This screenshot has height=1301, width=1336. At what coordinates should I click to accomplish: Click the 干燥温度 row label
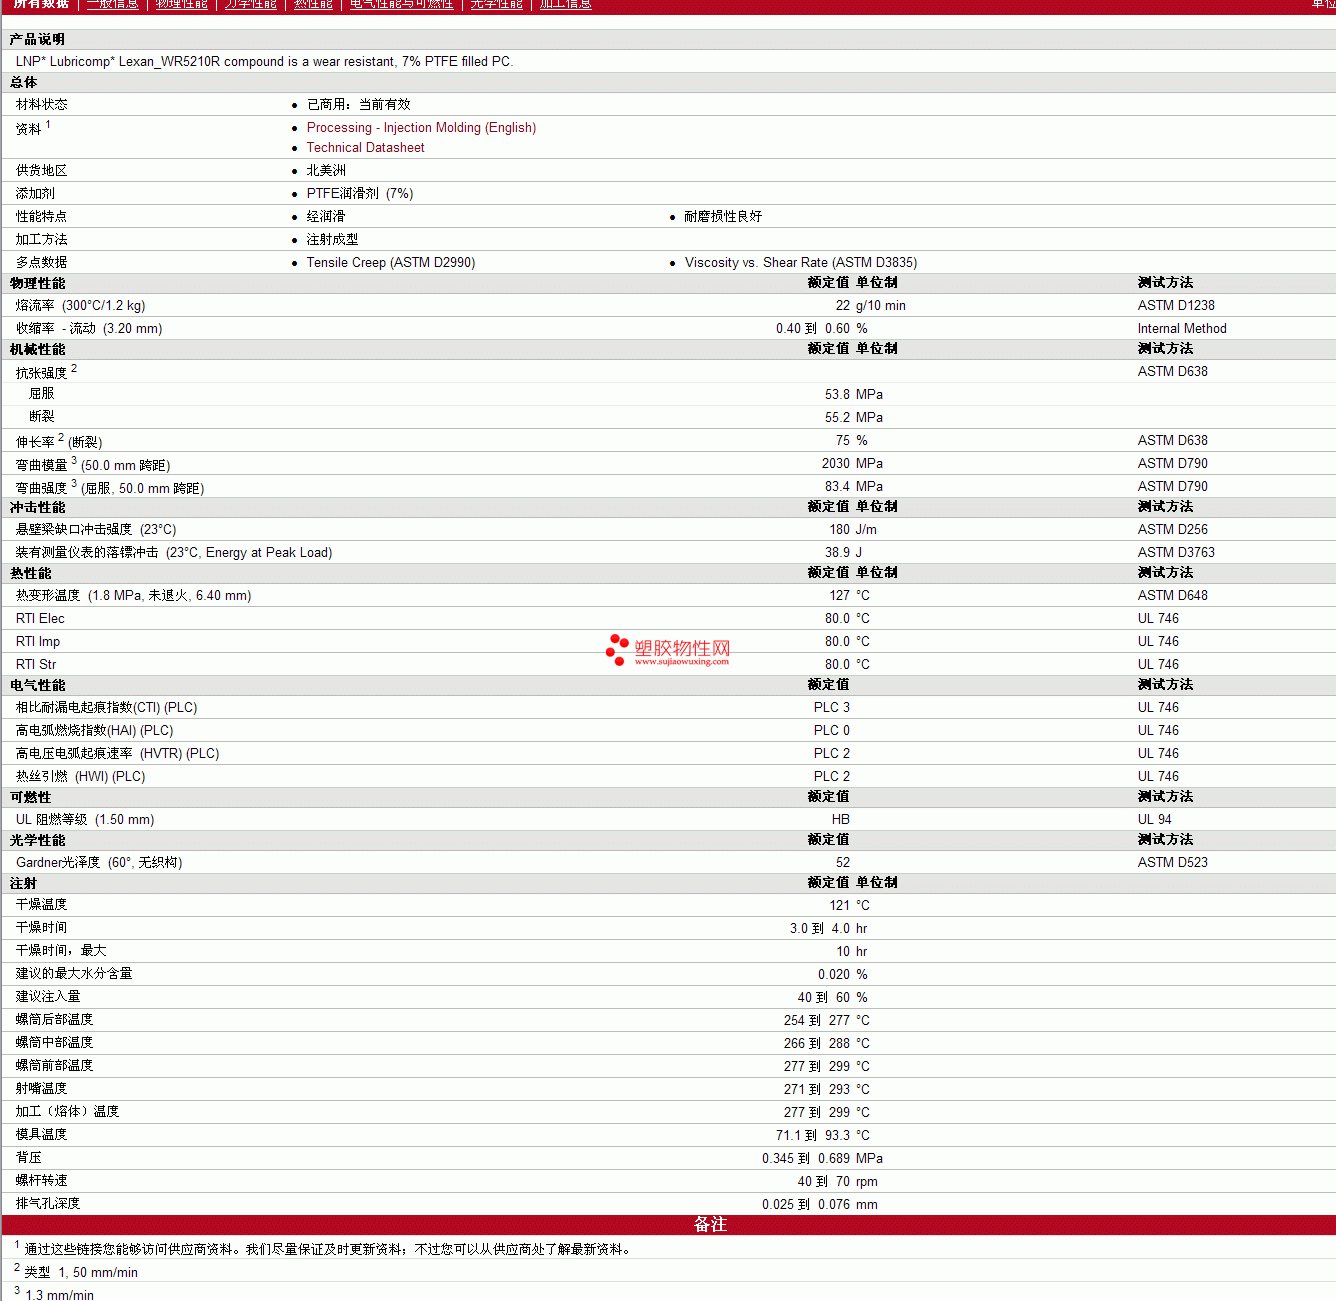click(x=42, y=905)
